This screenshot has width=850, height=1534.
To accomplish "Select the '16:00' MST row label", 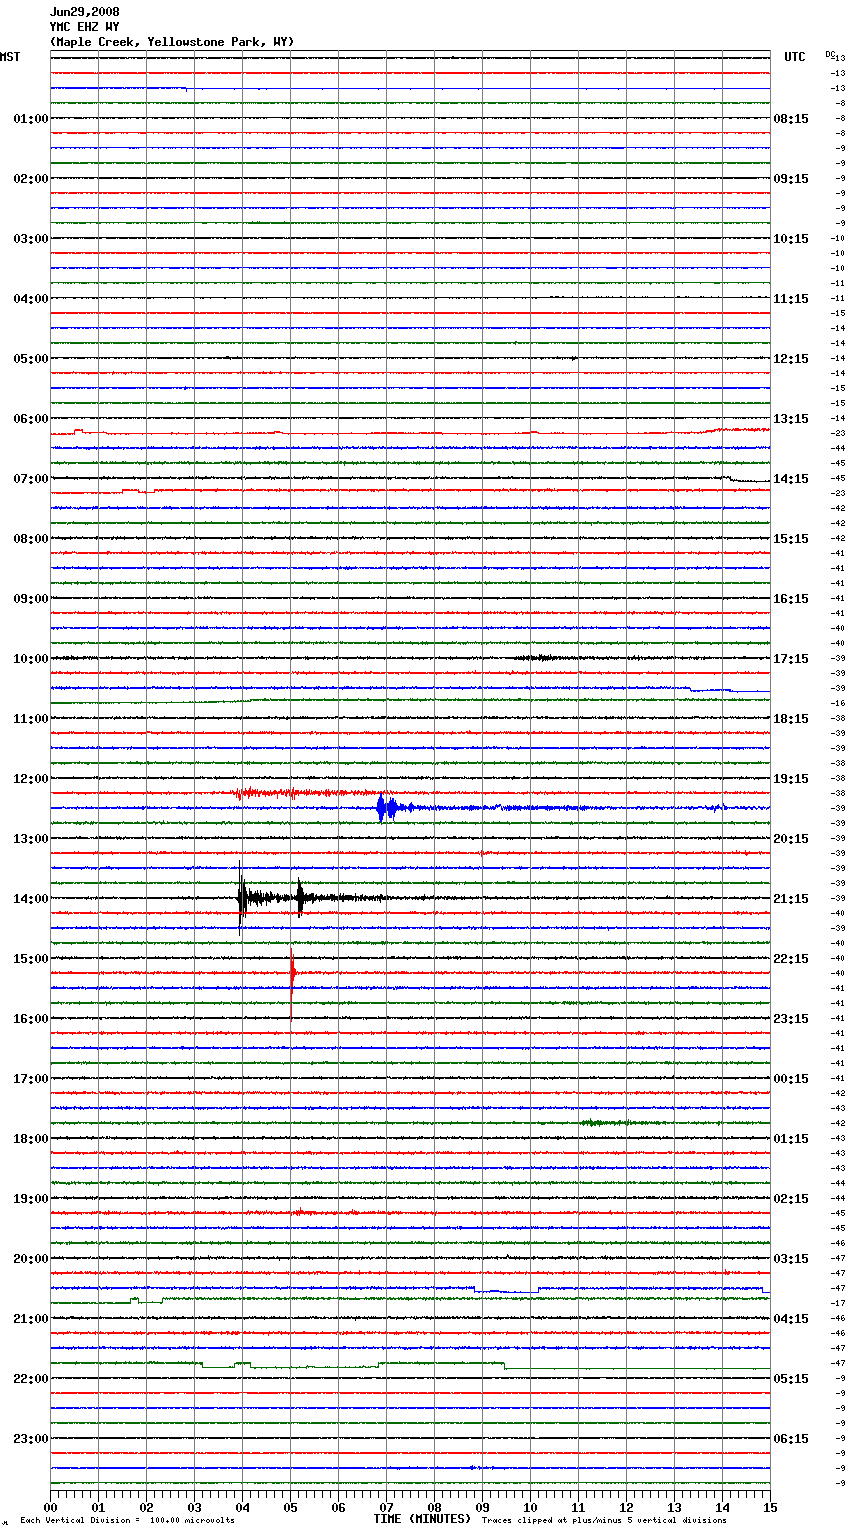I will [x=31, y=1019].
